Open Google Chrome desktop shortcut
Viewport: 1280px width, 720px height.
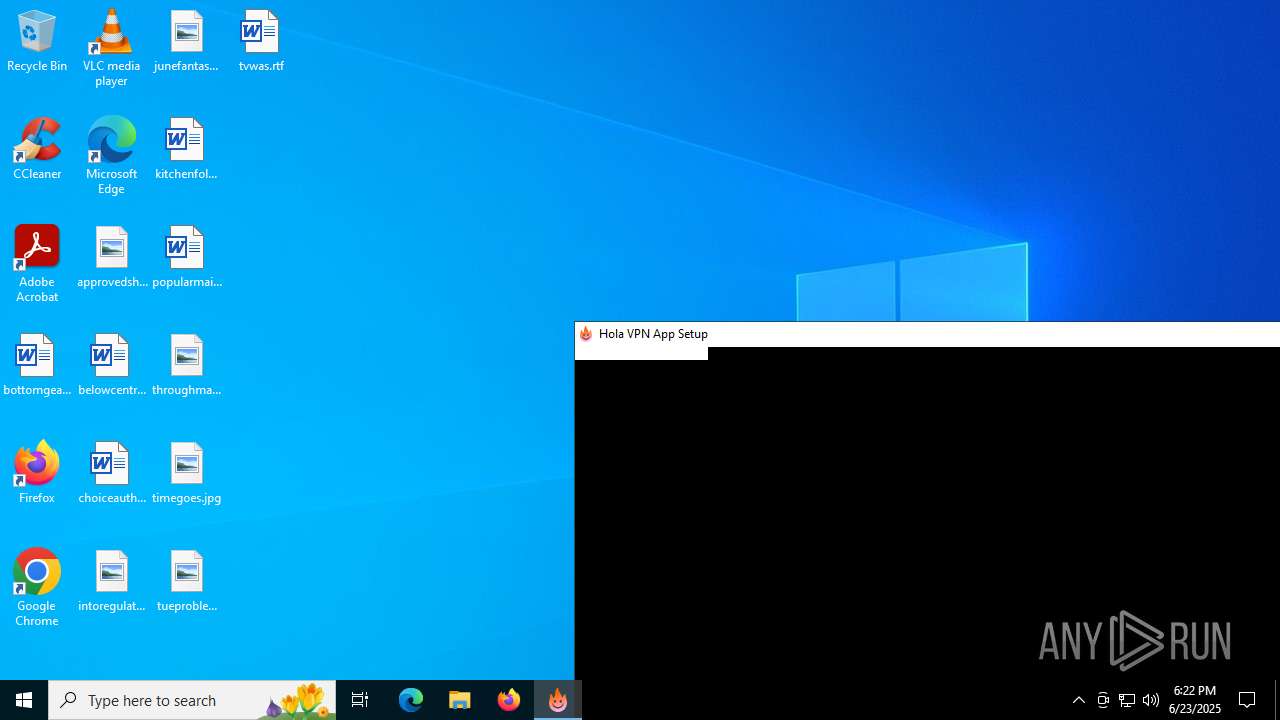coord(37,588)
